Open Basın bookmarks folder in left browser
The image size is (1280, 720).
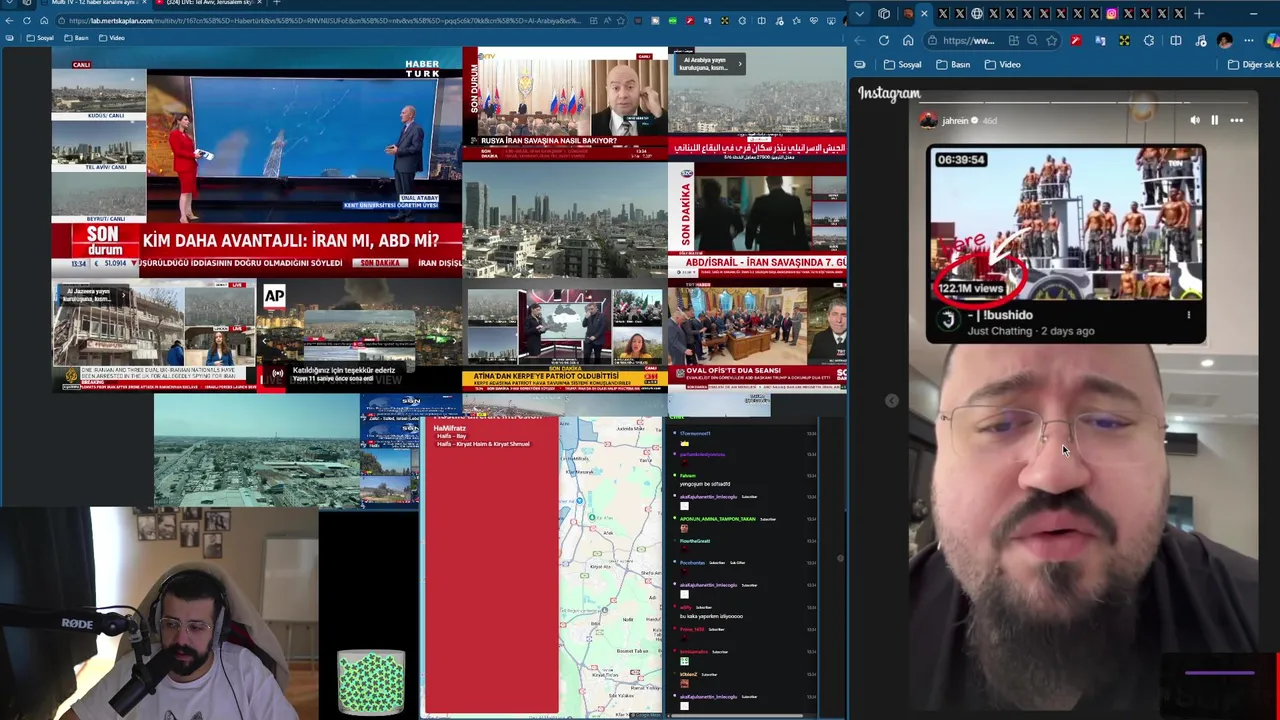pyautogui.click(x=77, y=38)
